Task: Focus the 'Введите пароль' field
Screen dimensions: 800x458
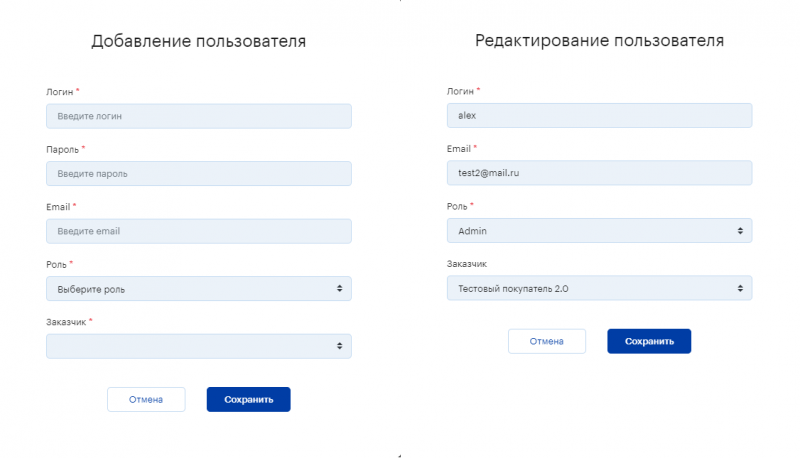Action: 198,173
